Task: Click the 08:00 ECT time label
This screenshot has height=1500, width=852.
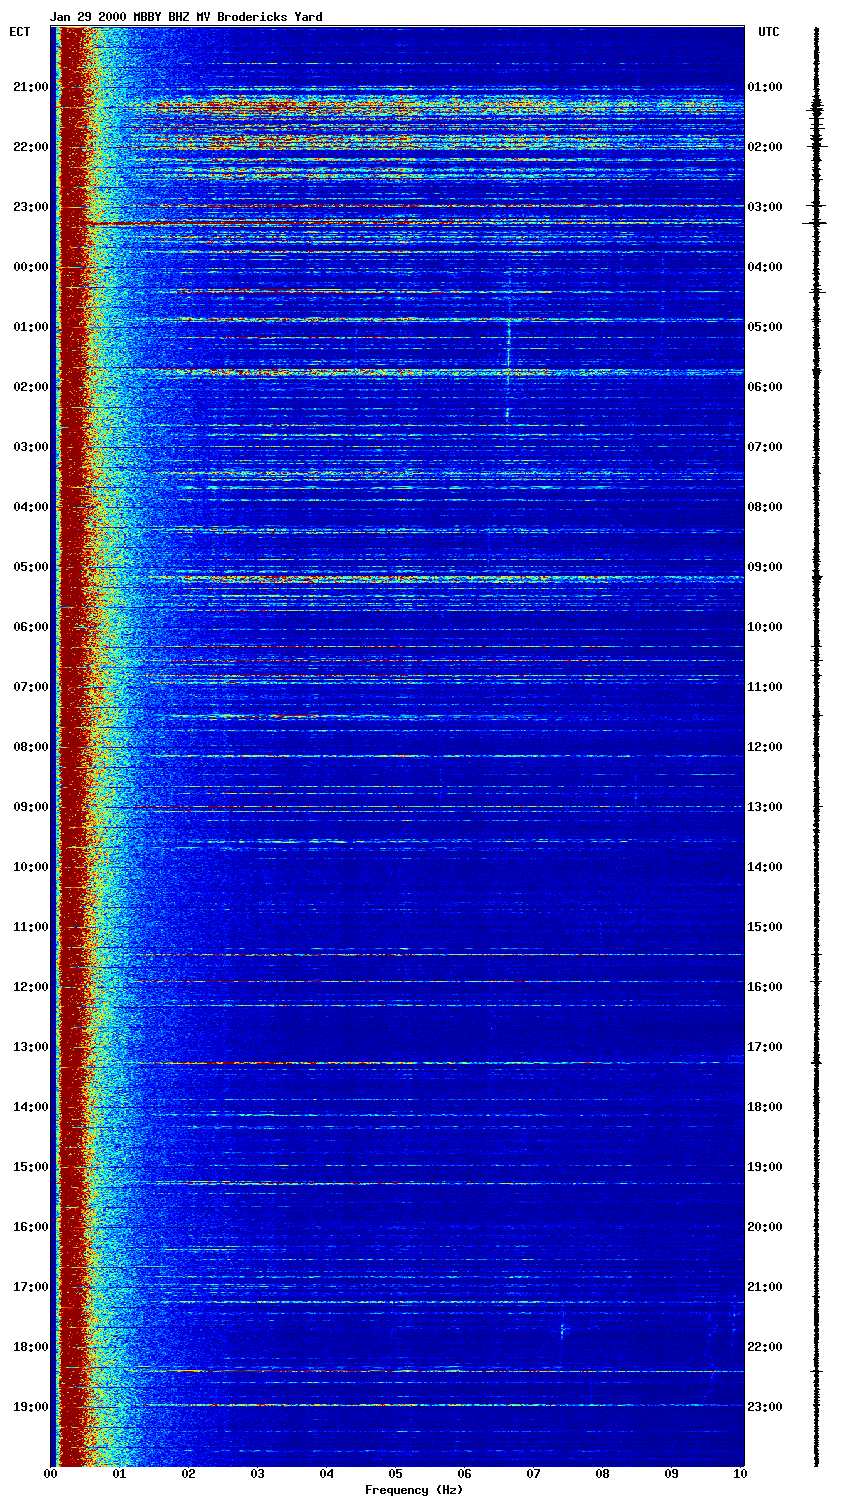Action: [31, 747]
